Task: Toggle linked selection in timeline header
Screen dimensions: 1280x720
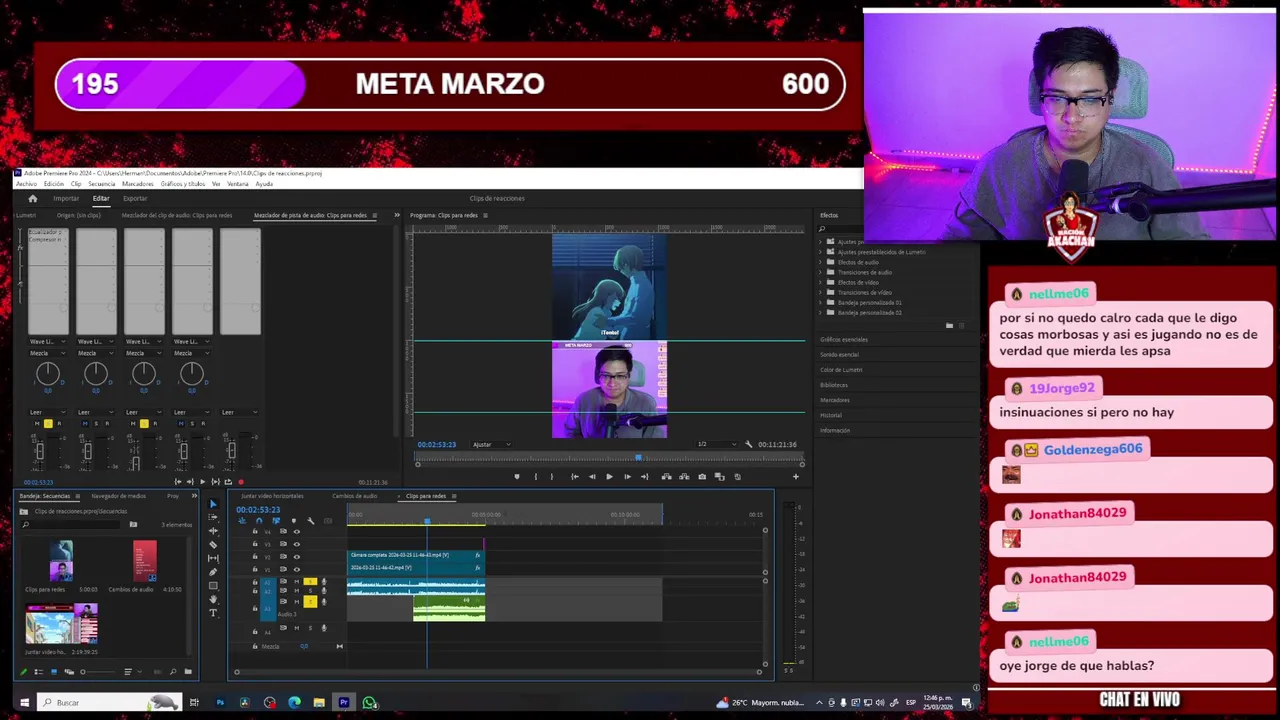Action: tap(276, 521)
